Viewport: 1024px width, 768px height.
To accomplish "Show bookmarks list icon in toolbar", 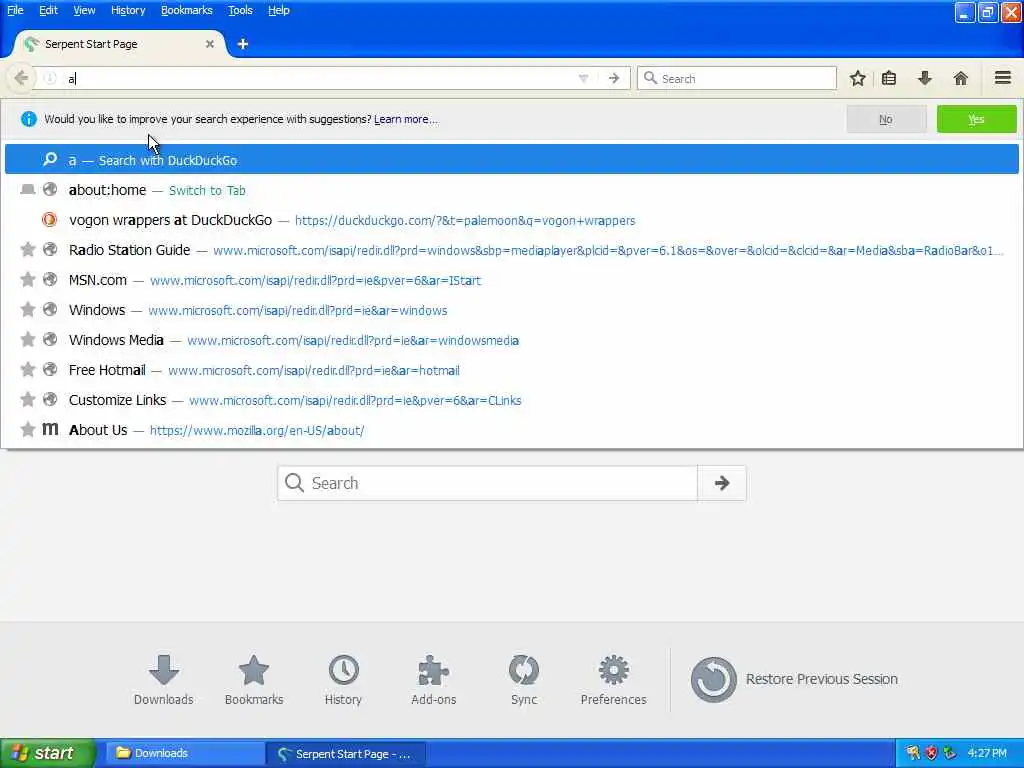I will tap(889, 78).
